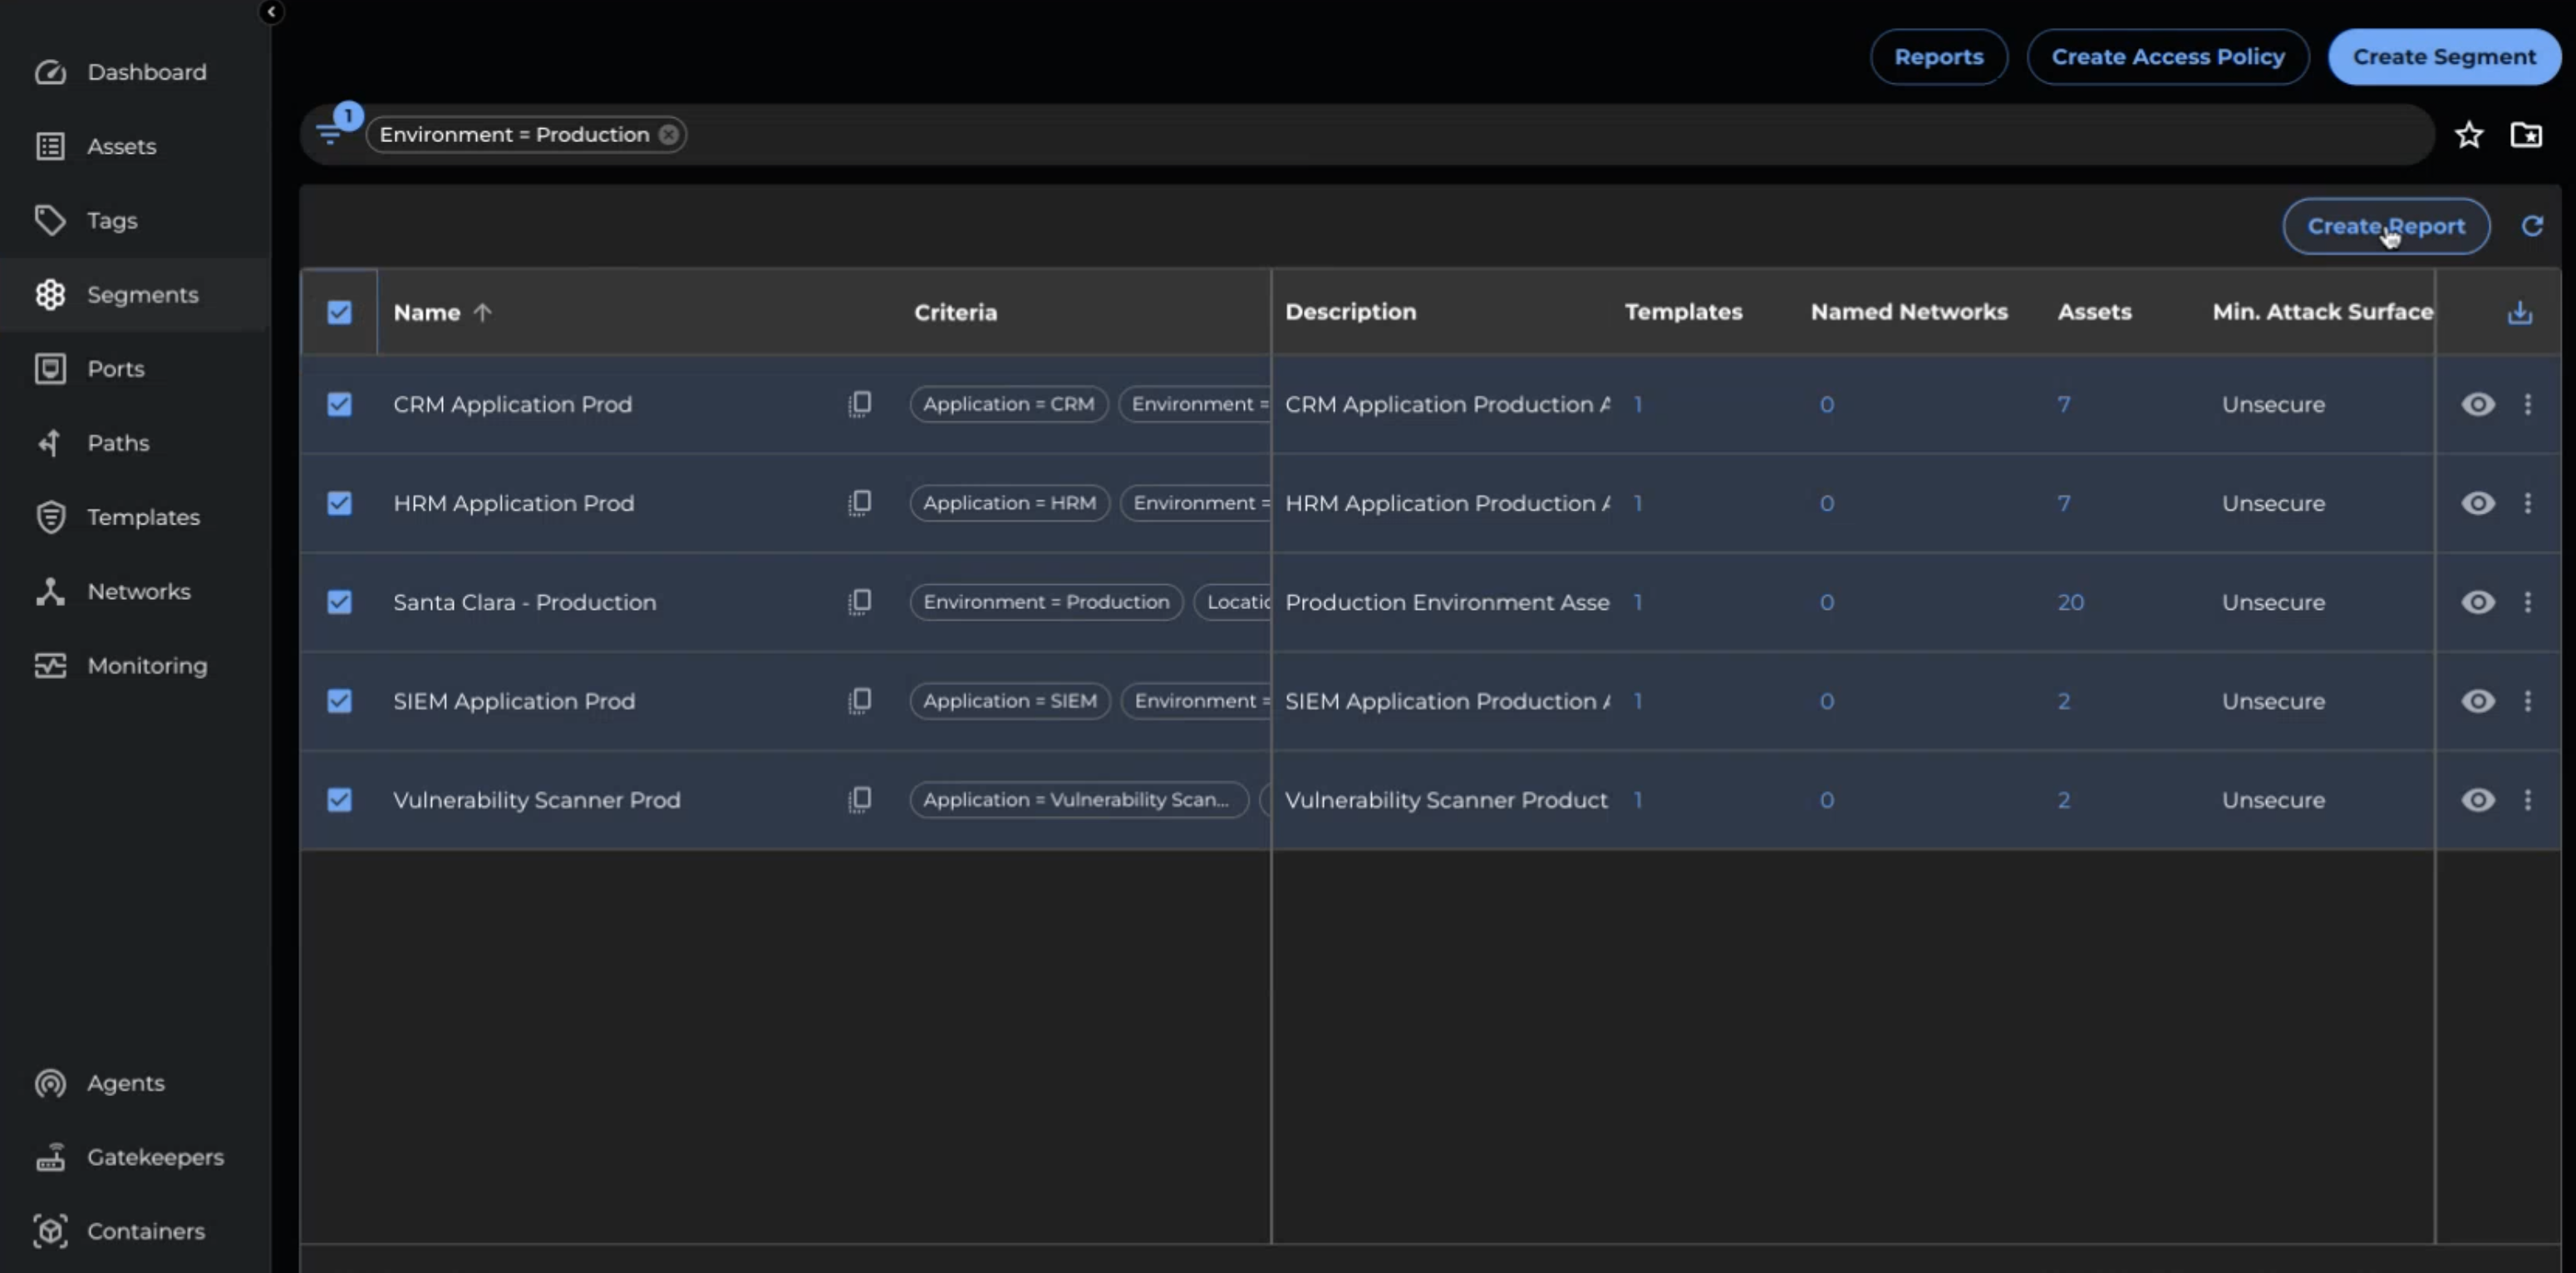Remove the Environment = Production filter chip
Image resolution: width=2576 pixels, height=1273 pixels.
(669, 134)
